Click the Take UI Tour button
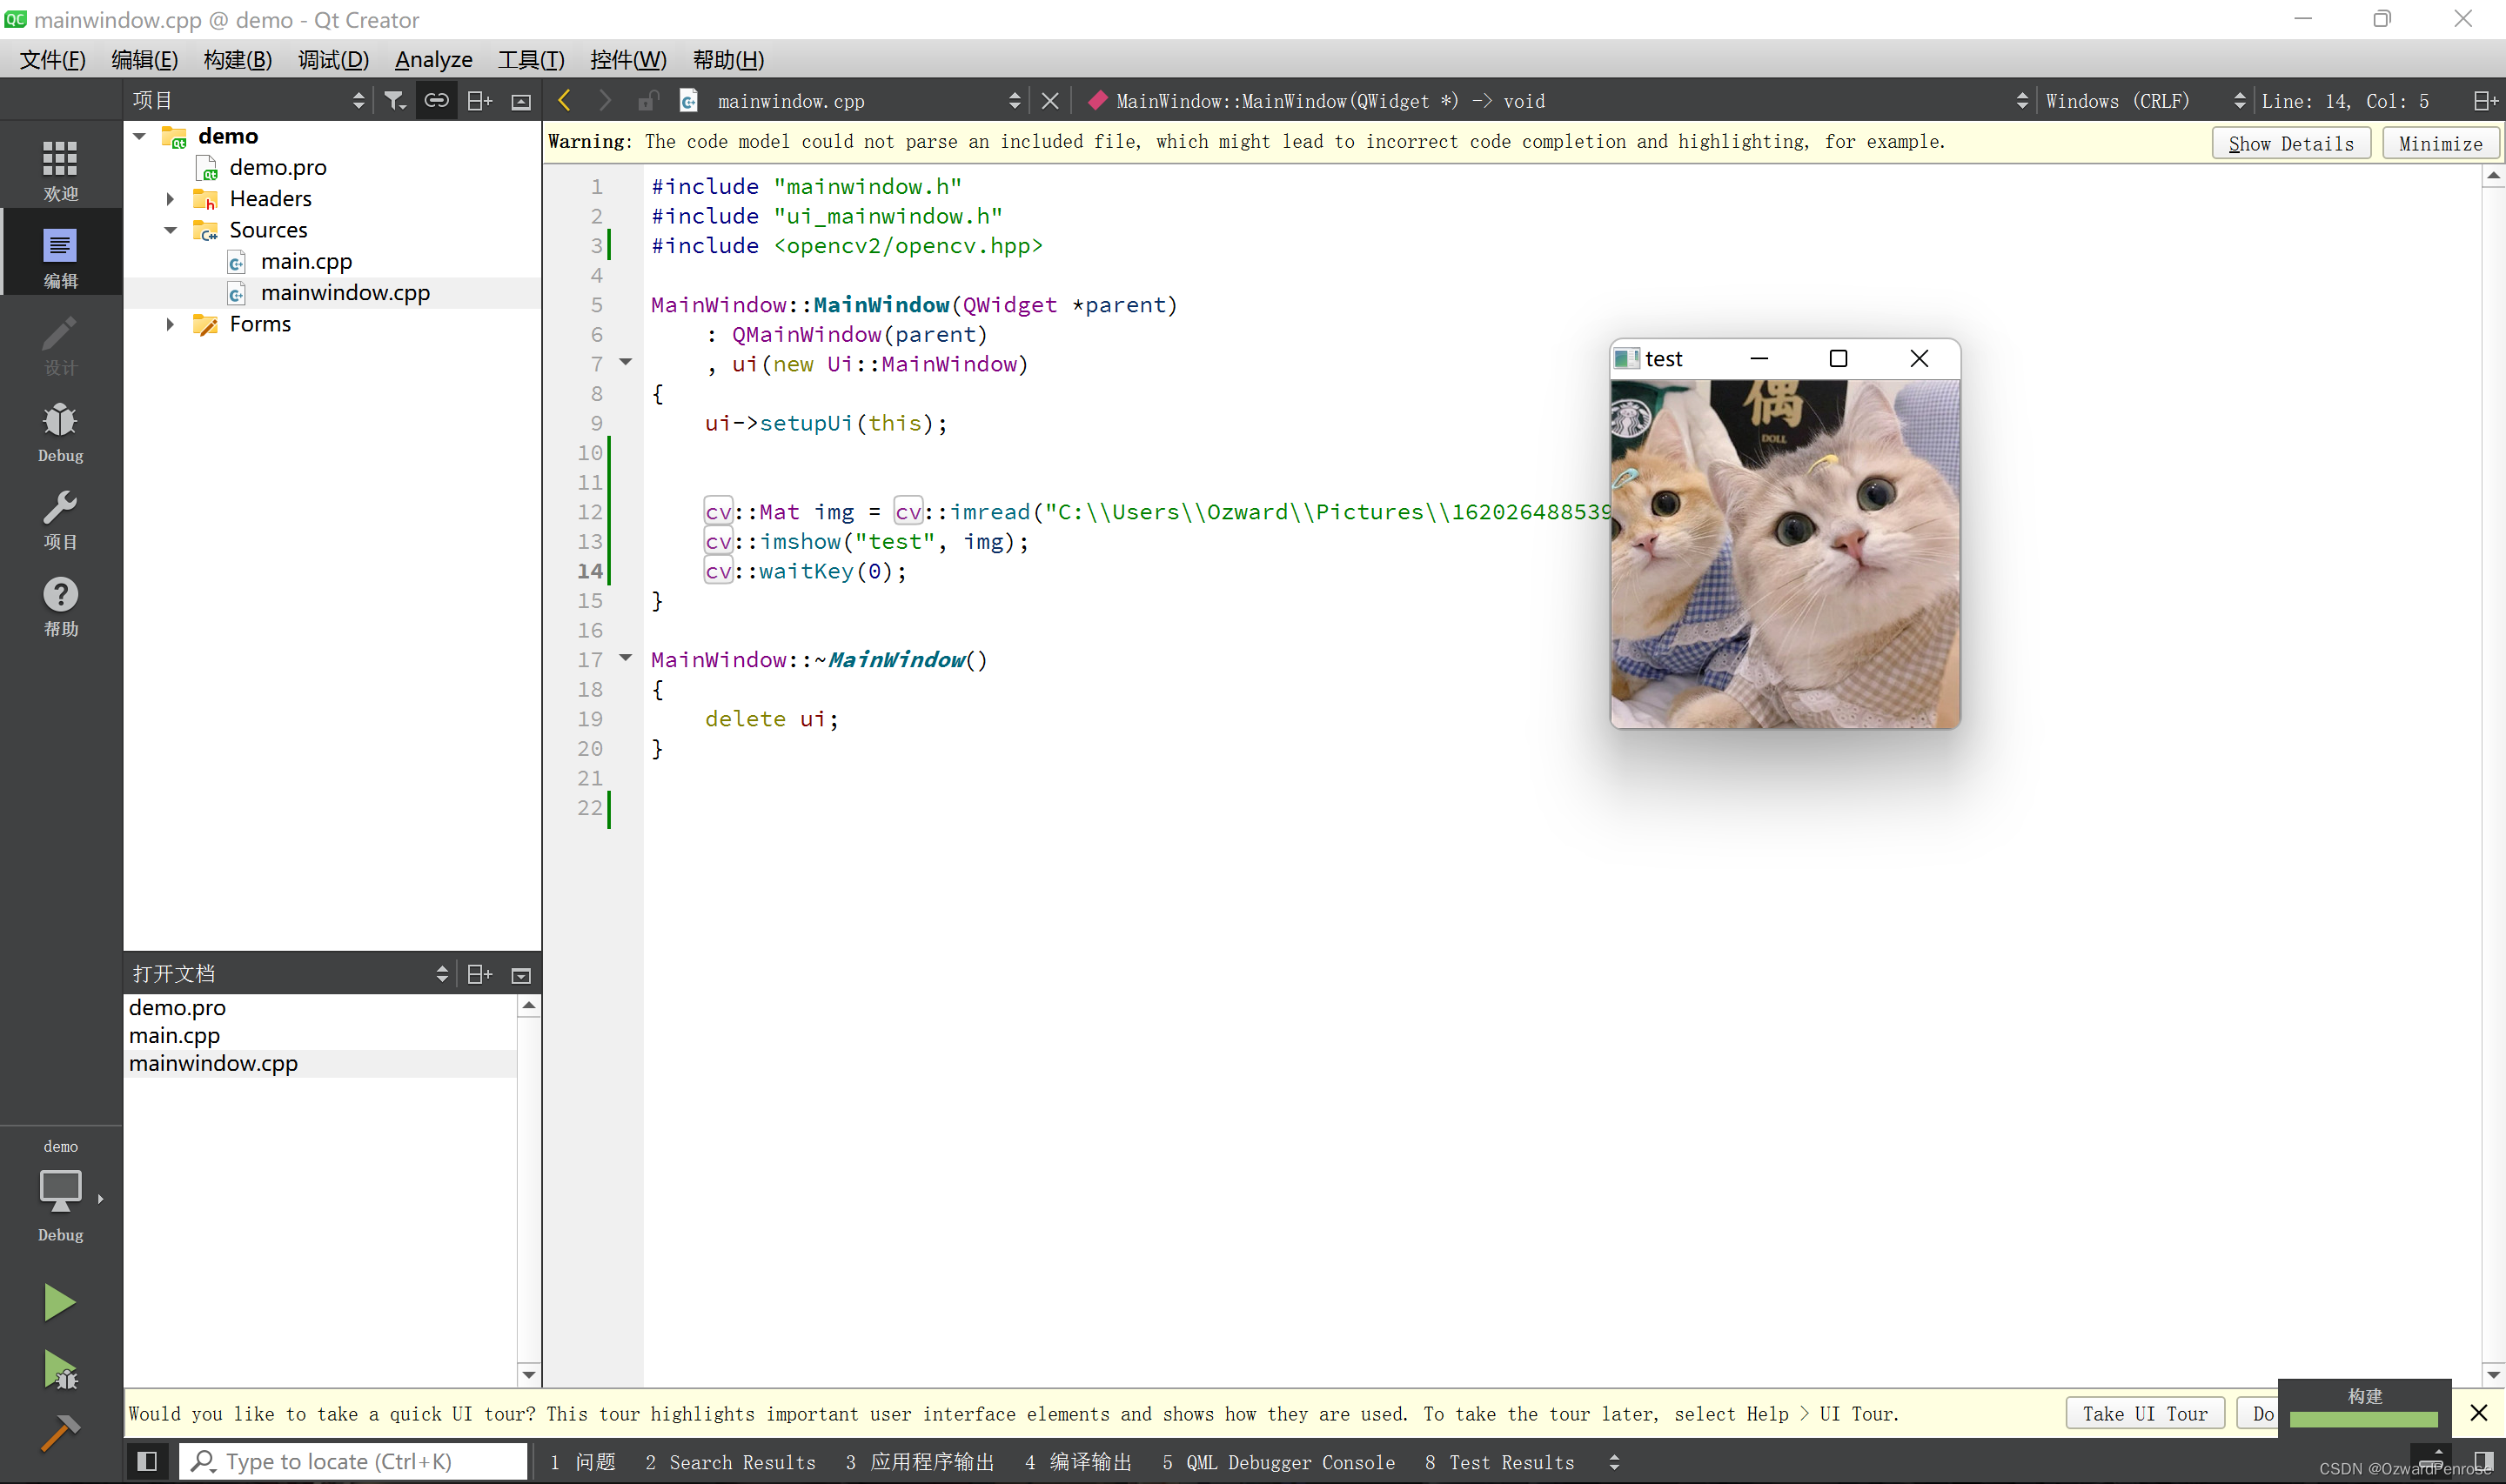This screenshot has width=2506, height=1484. coord(2144,1414)
